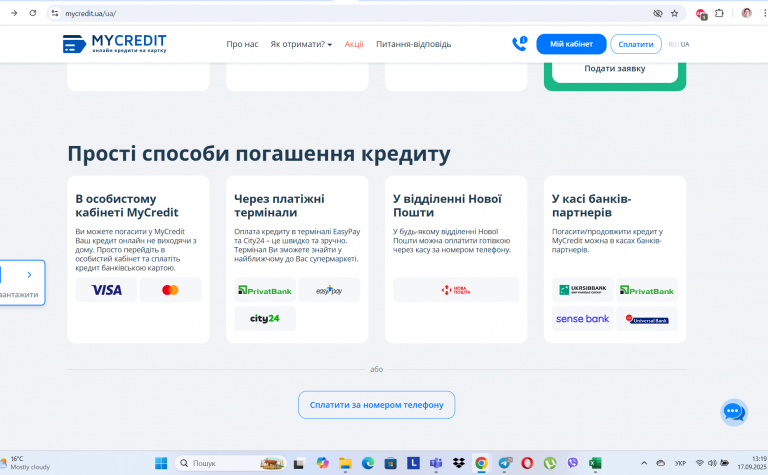Open the 'Про нас' menu item
The image size is (768, 475).
(x=242, y=44)
